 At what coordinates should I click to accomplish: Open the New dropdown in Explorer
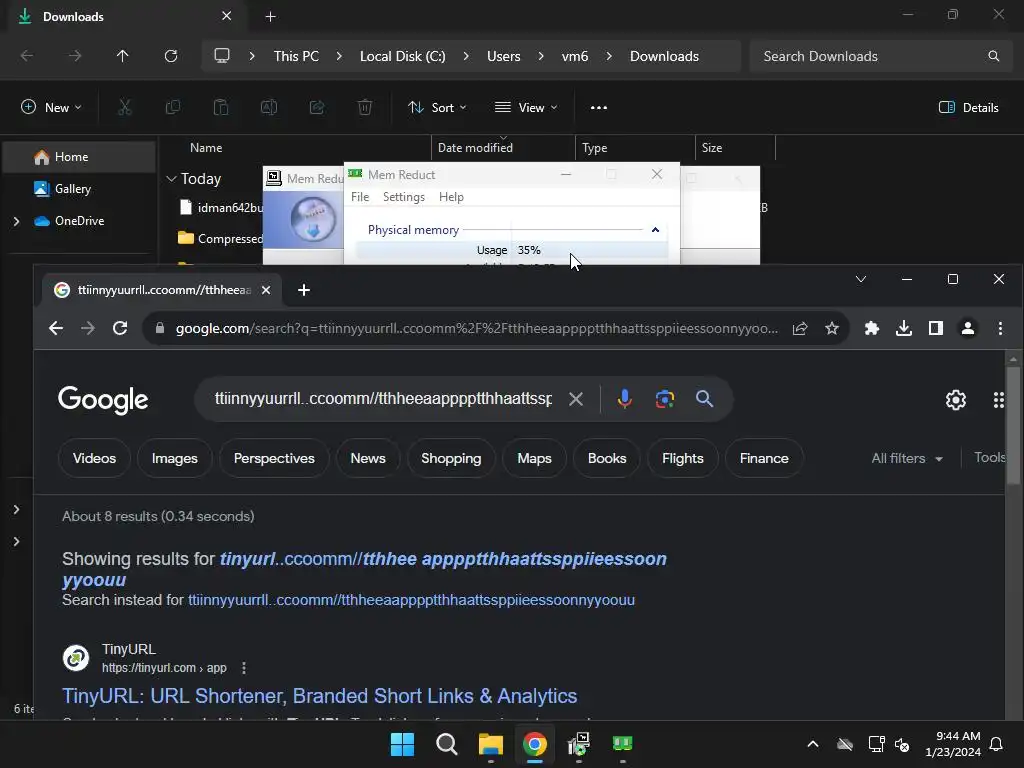pyautogui.click(x=51, y=108)
